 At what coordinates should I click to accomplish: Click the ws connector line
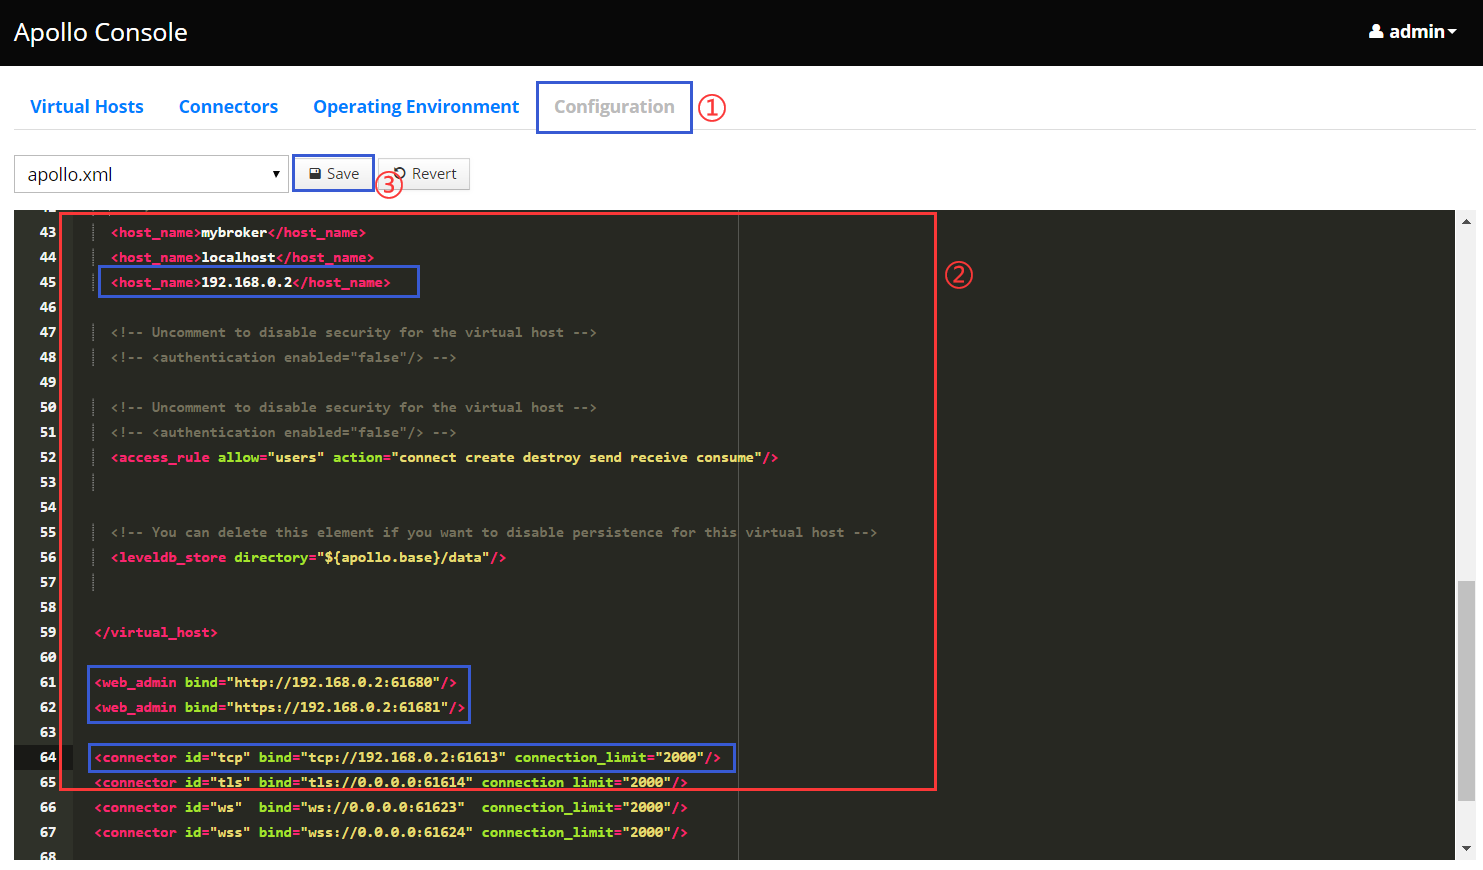[391, 807]
